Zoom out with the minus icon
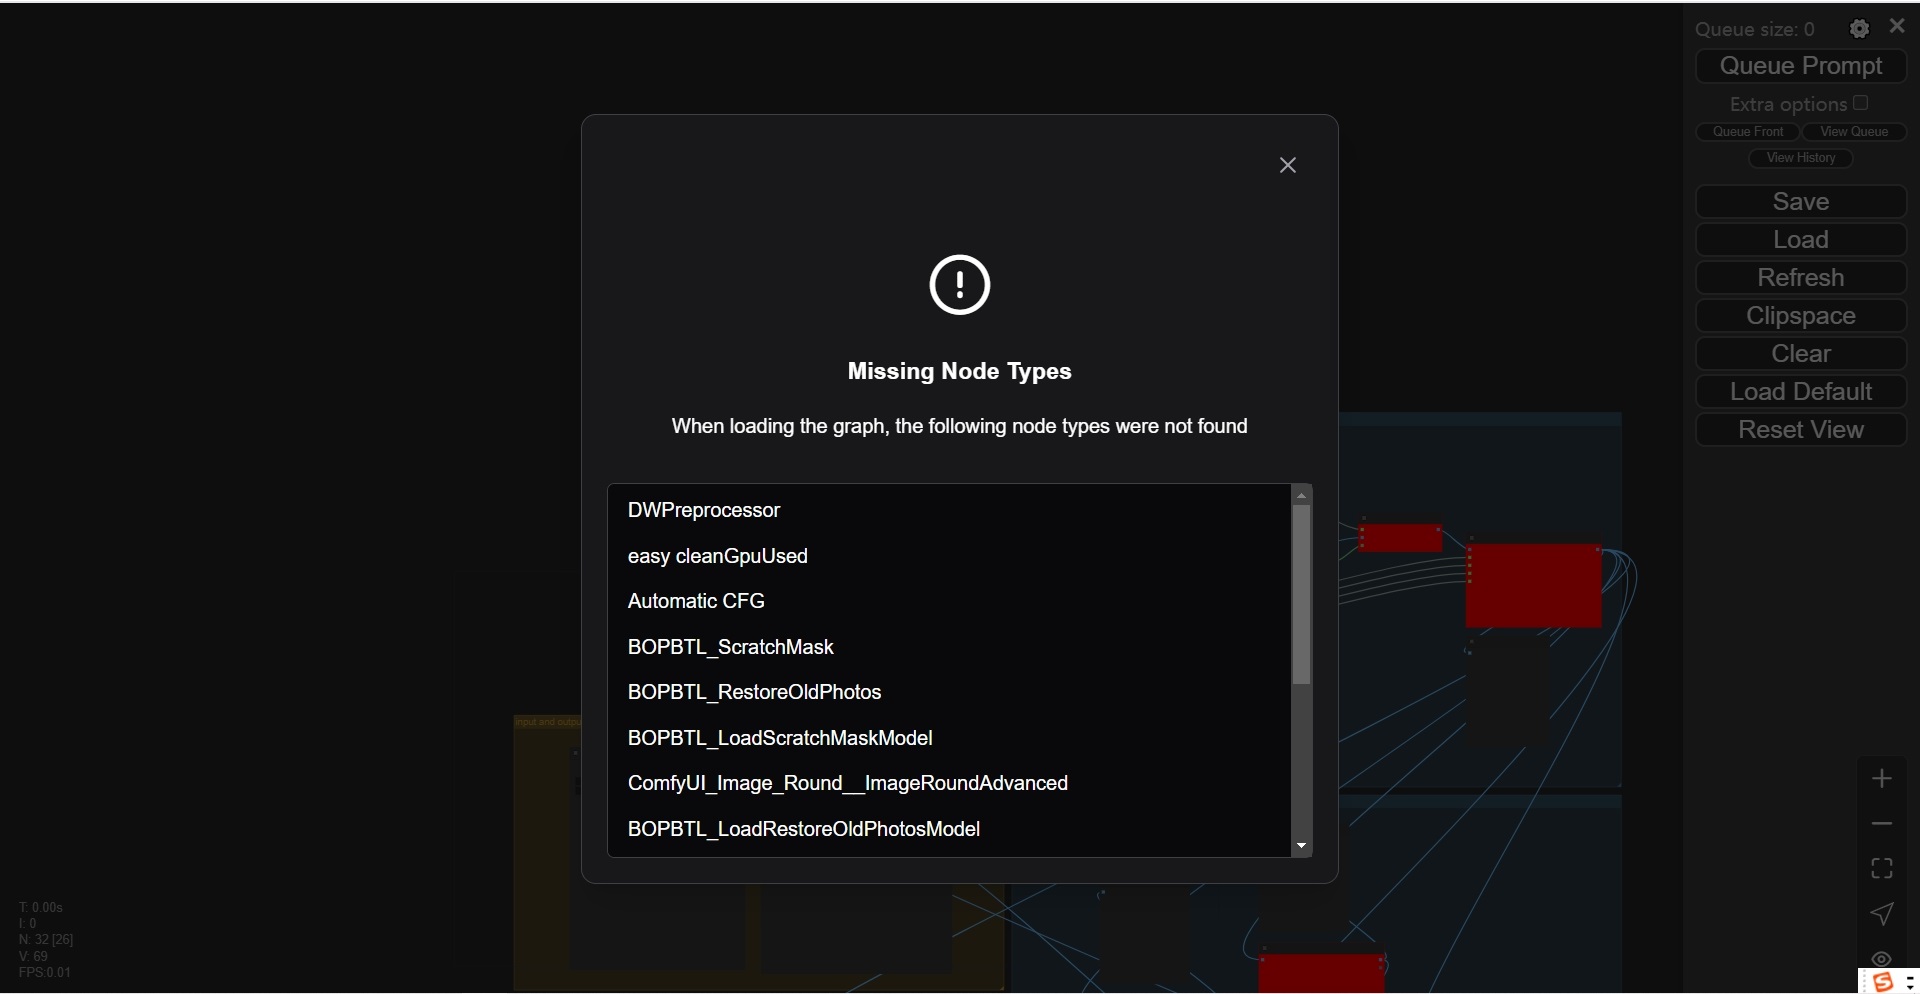Screen dimensions: 1920x994 1882,823
